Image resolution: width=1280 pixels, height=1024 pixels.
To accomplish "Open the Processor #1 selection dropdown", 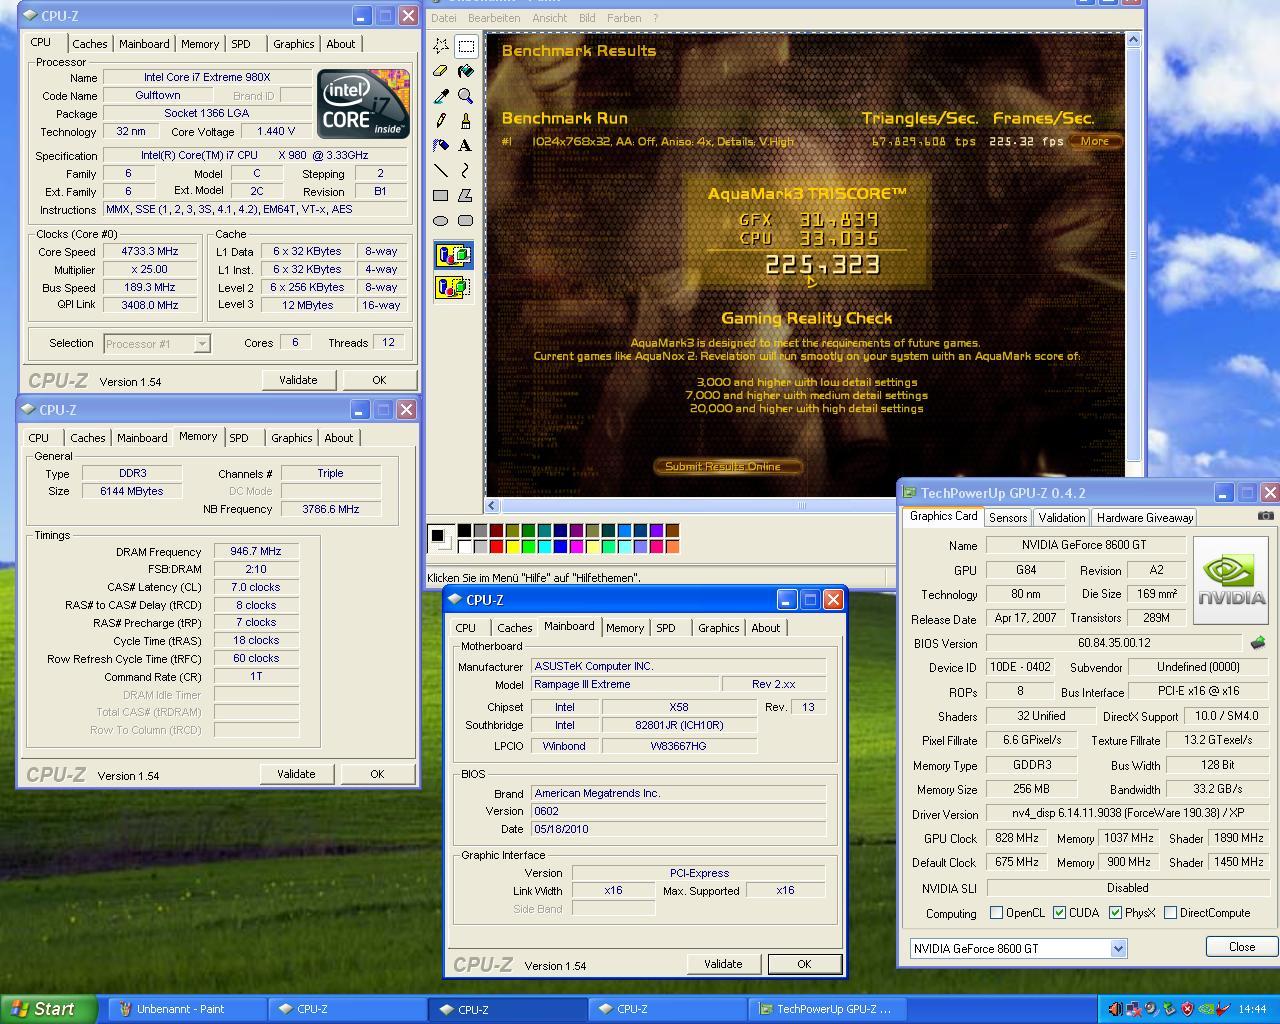I will click(157, 344).
